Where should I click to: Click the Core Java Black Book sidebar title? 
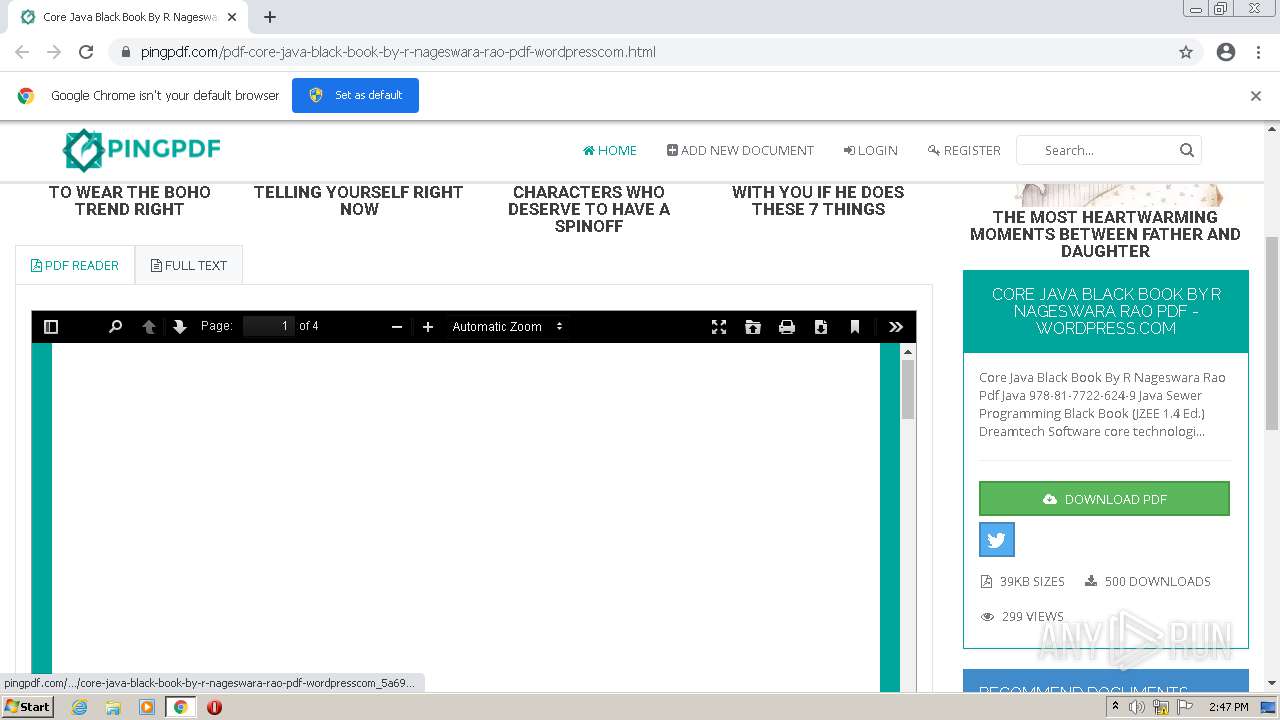pos(1106,311)
